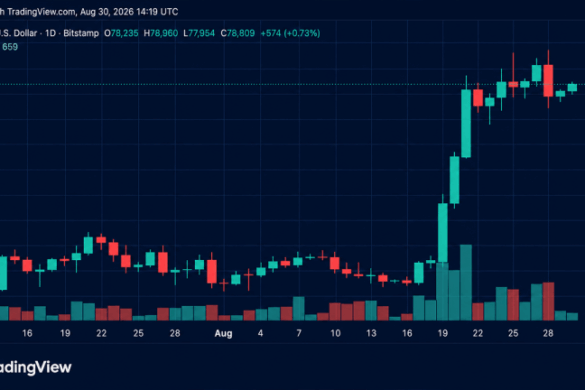585x390 pixels.
Task: Open the TradingView.com header link
Action: 41,12
